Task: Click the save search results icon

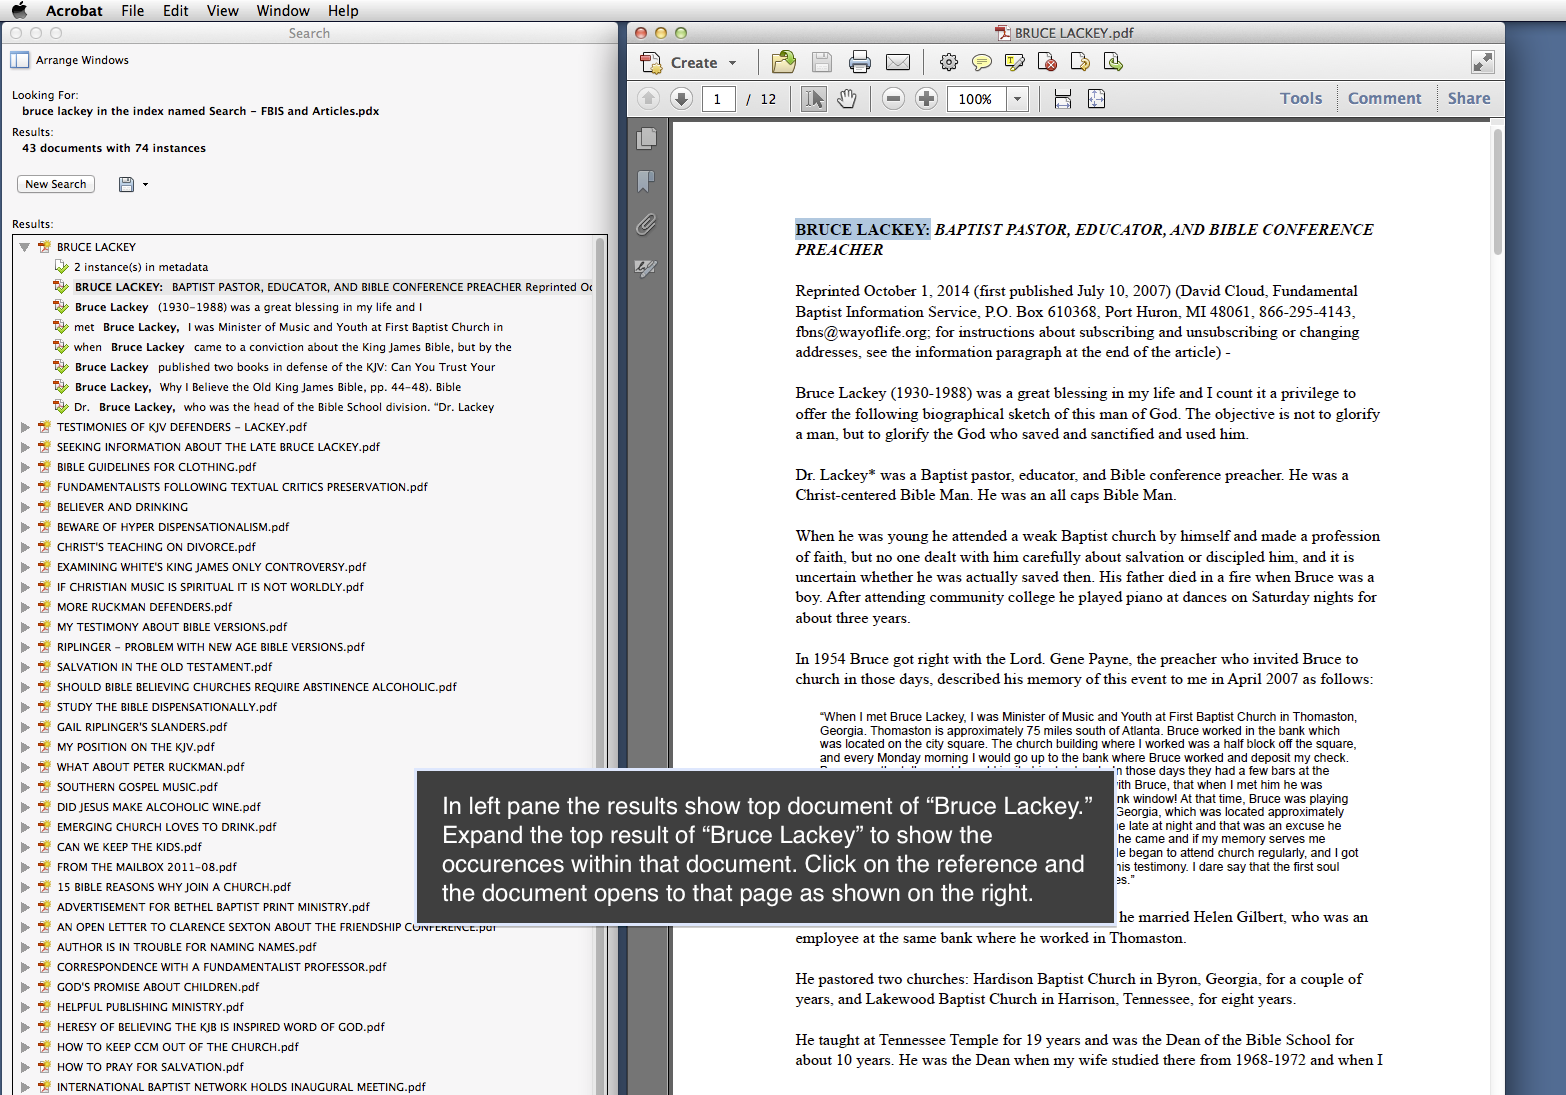Action: click(x=126, y=184)
